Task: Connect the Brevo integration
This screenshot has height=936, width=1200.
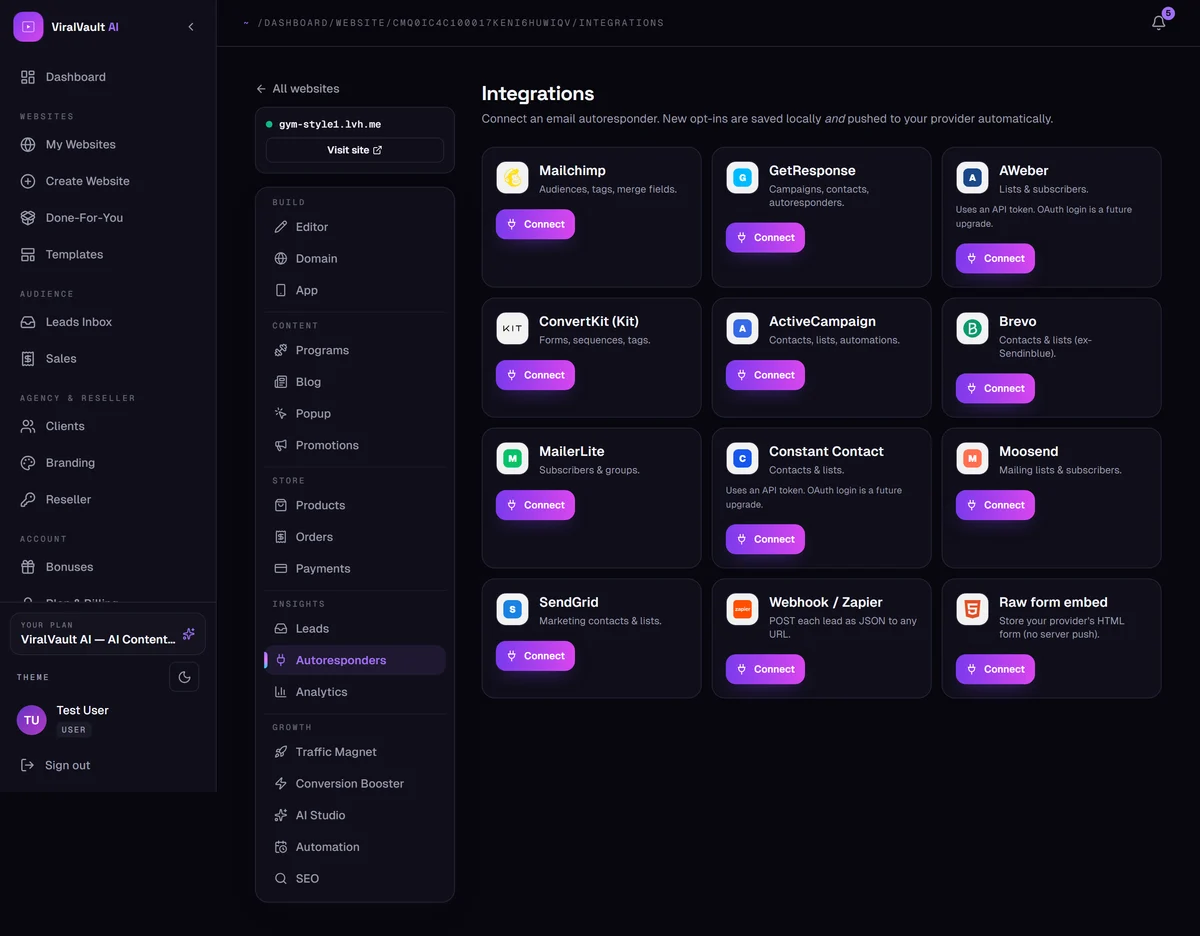Action: (995, 388)
